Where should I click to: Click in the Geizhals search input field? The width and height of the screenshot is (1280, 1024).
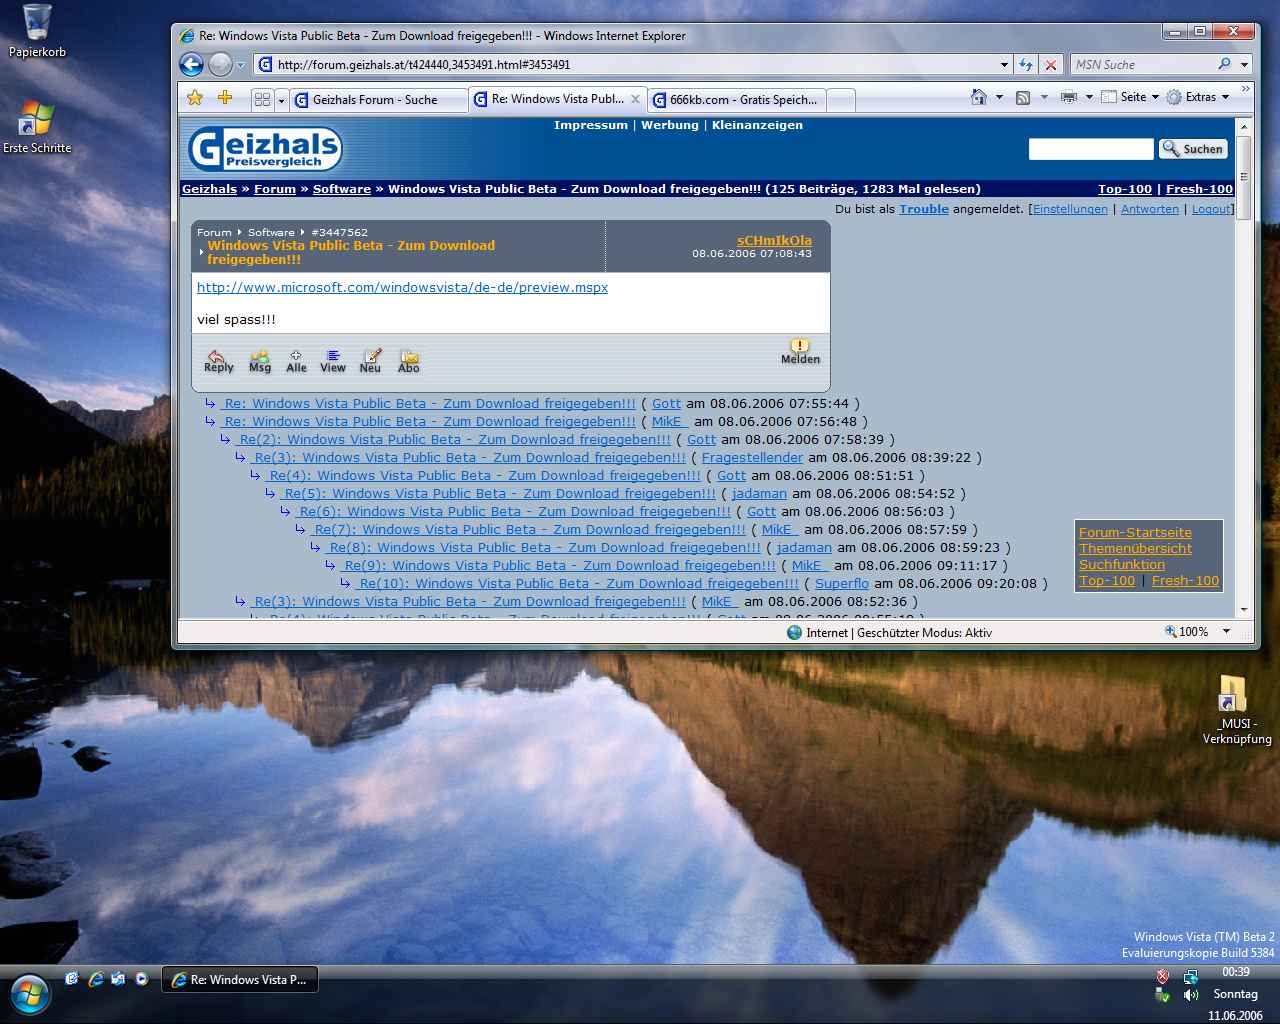pyautogui.click(x=1091, y=149)
